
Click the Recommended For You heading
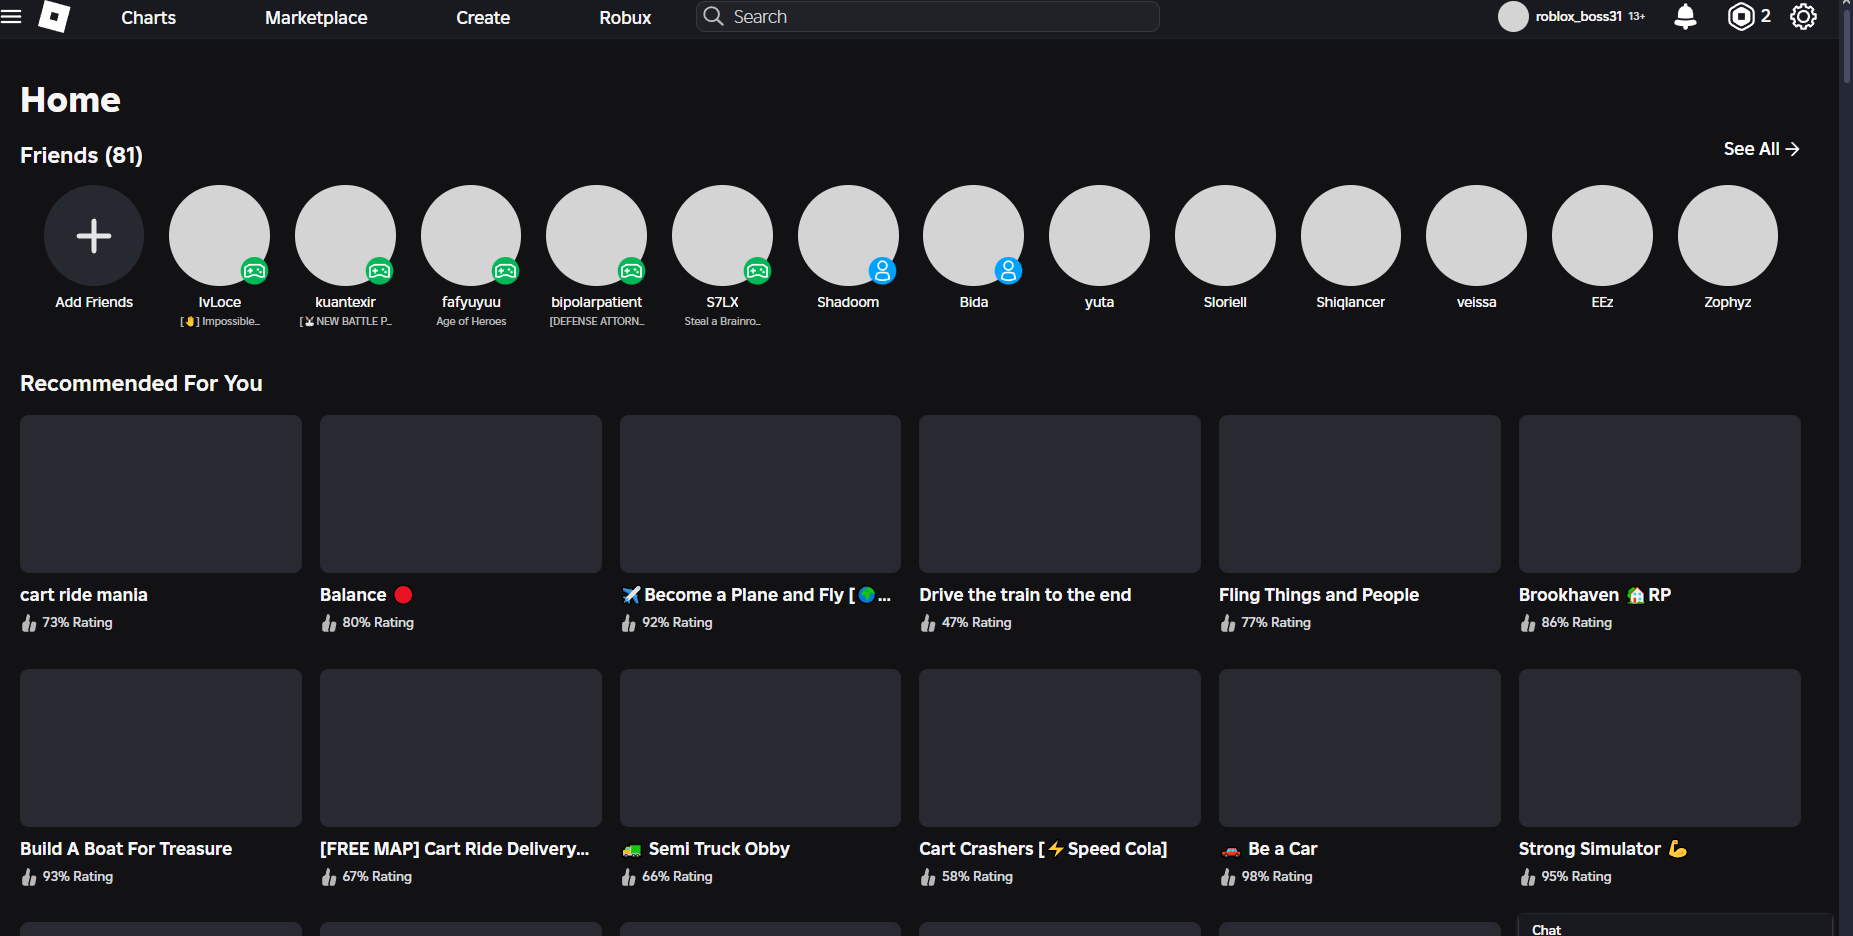[x=141, y=384]
